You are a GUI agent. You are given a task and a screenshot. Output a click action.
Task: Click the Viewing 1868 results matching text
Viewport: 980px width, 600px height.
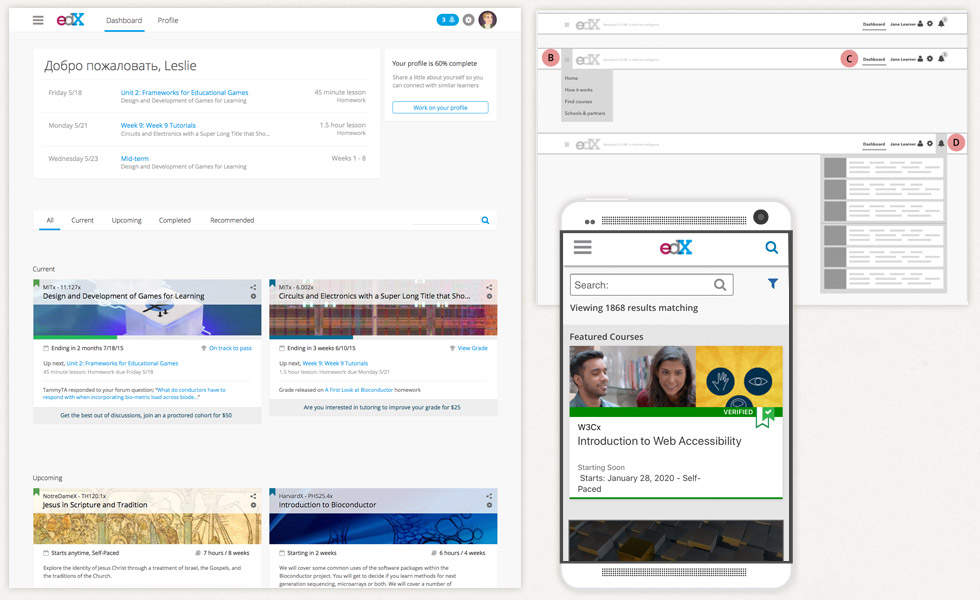tap(634, 308)
